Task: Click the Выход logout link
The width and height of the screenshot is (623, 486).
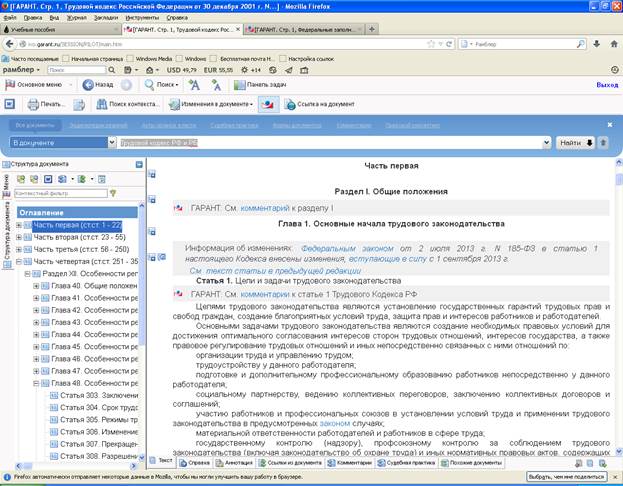Action: pos(606,85)
